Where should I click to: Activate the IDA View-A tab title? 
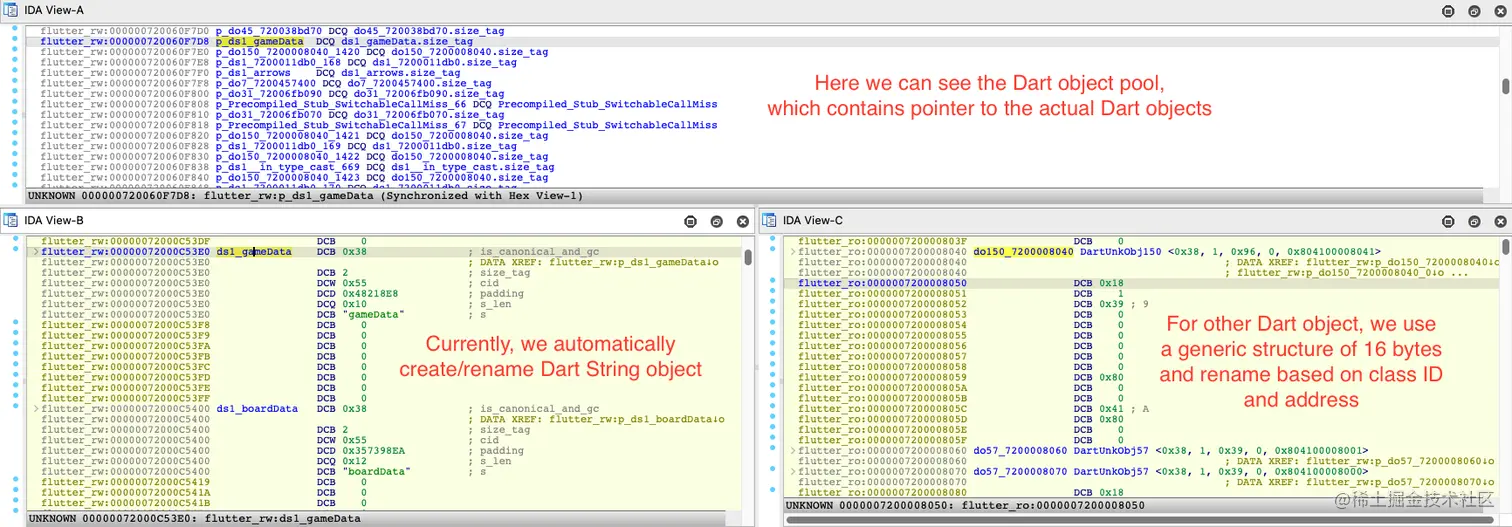tap(55, 11)
